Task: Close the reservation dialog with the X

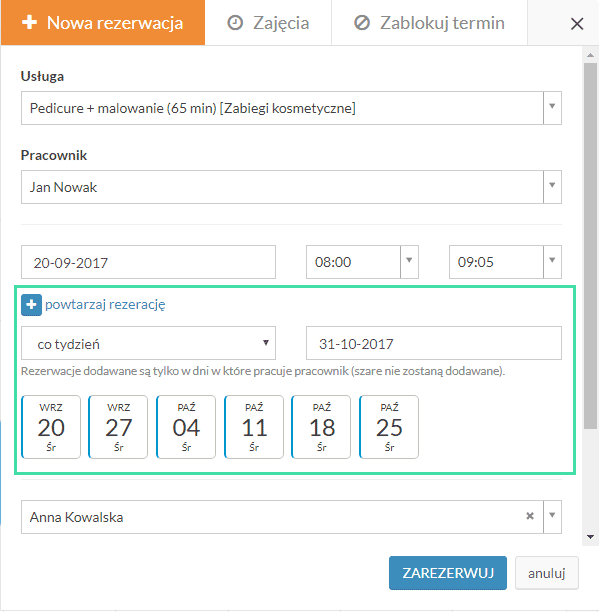Action: [x=577, y=24]
